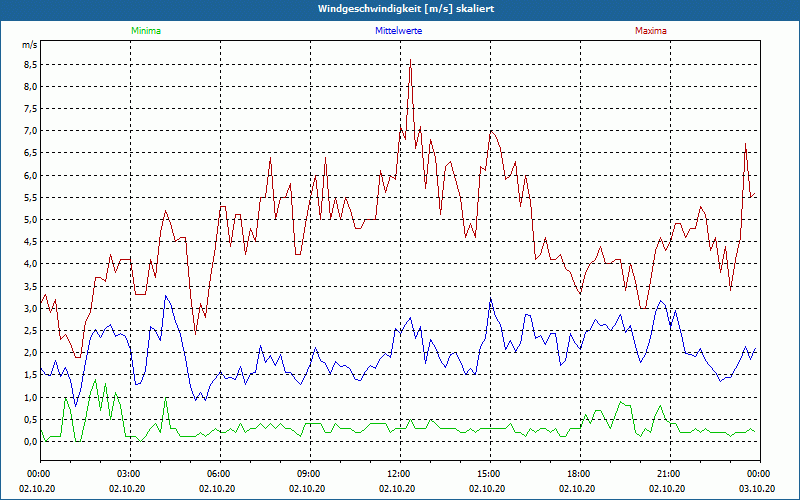Click the 6,0 y-axis value

(x=30, y=176)
